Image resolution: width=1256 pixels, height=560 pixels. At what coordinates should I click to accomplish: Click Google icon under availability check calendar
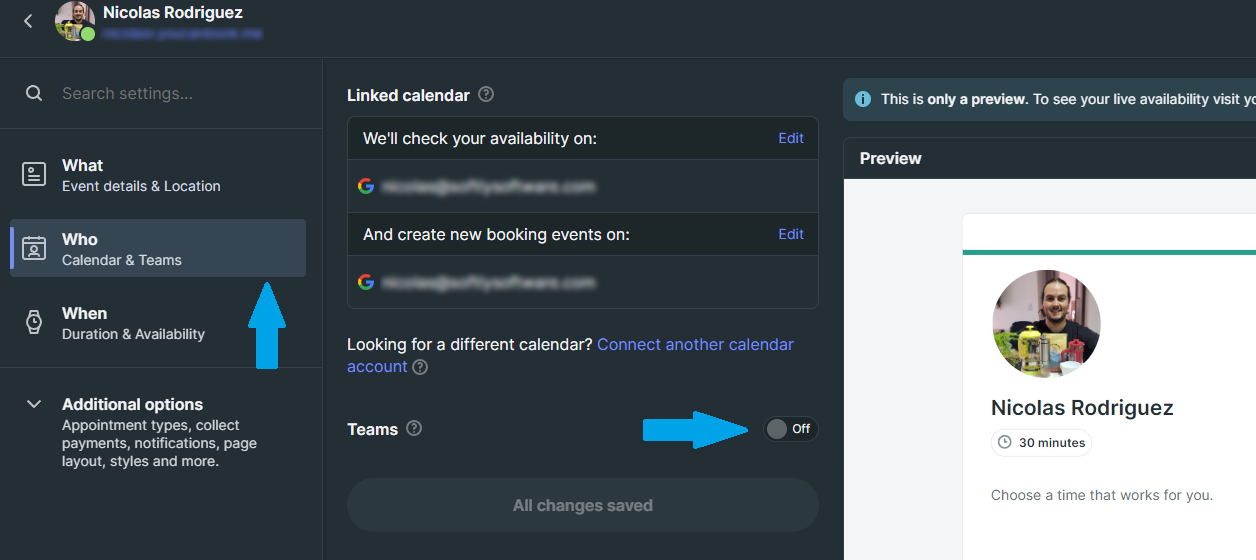[x=366, y=186]
